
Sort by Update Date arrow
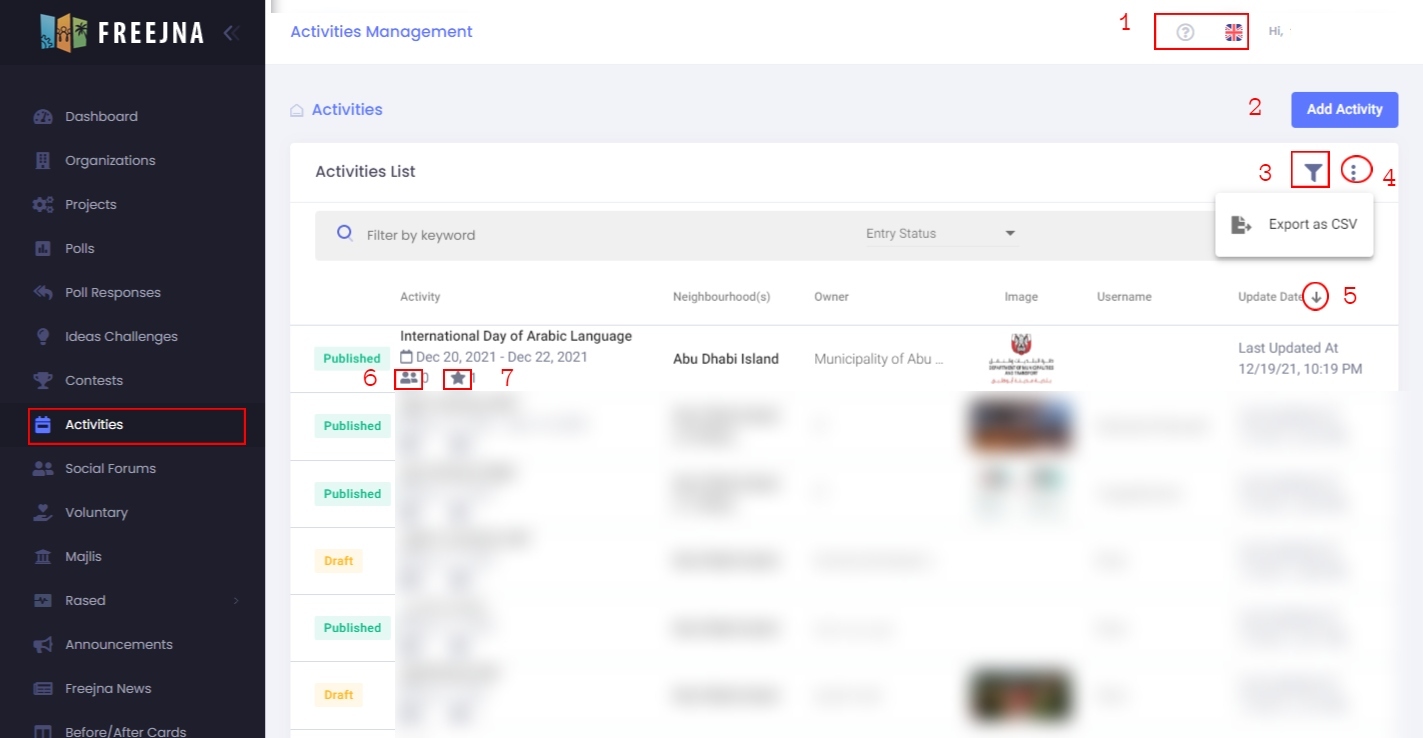pyautogui.click(x=1316, y=297)
